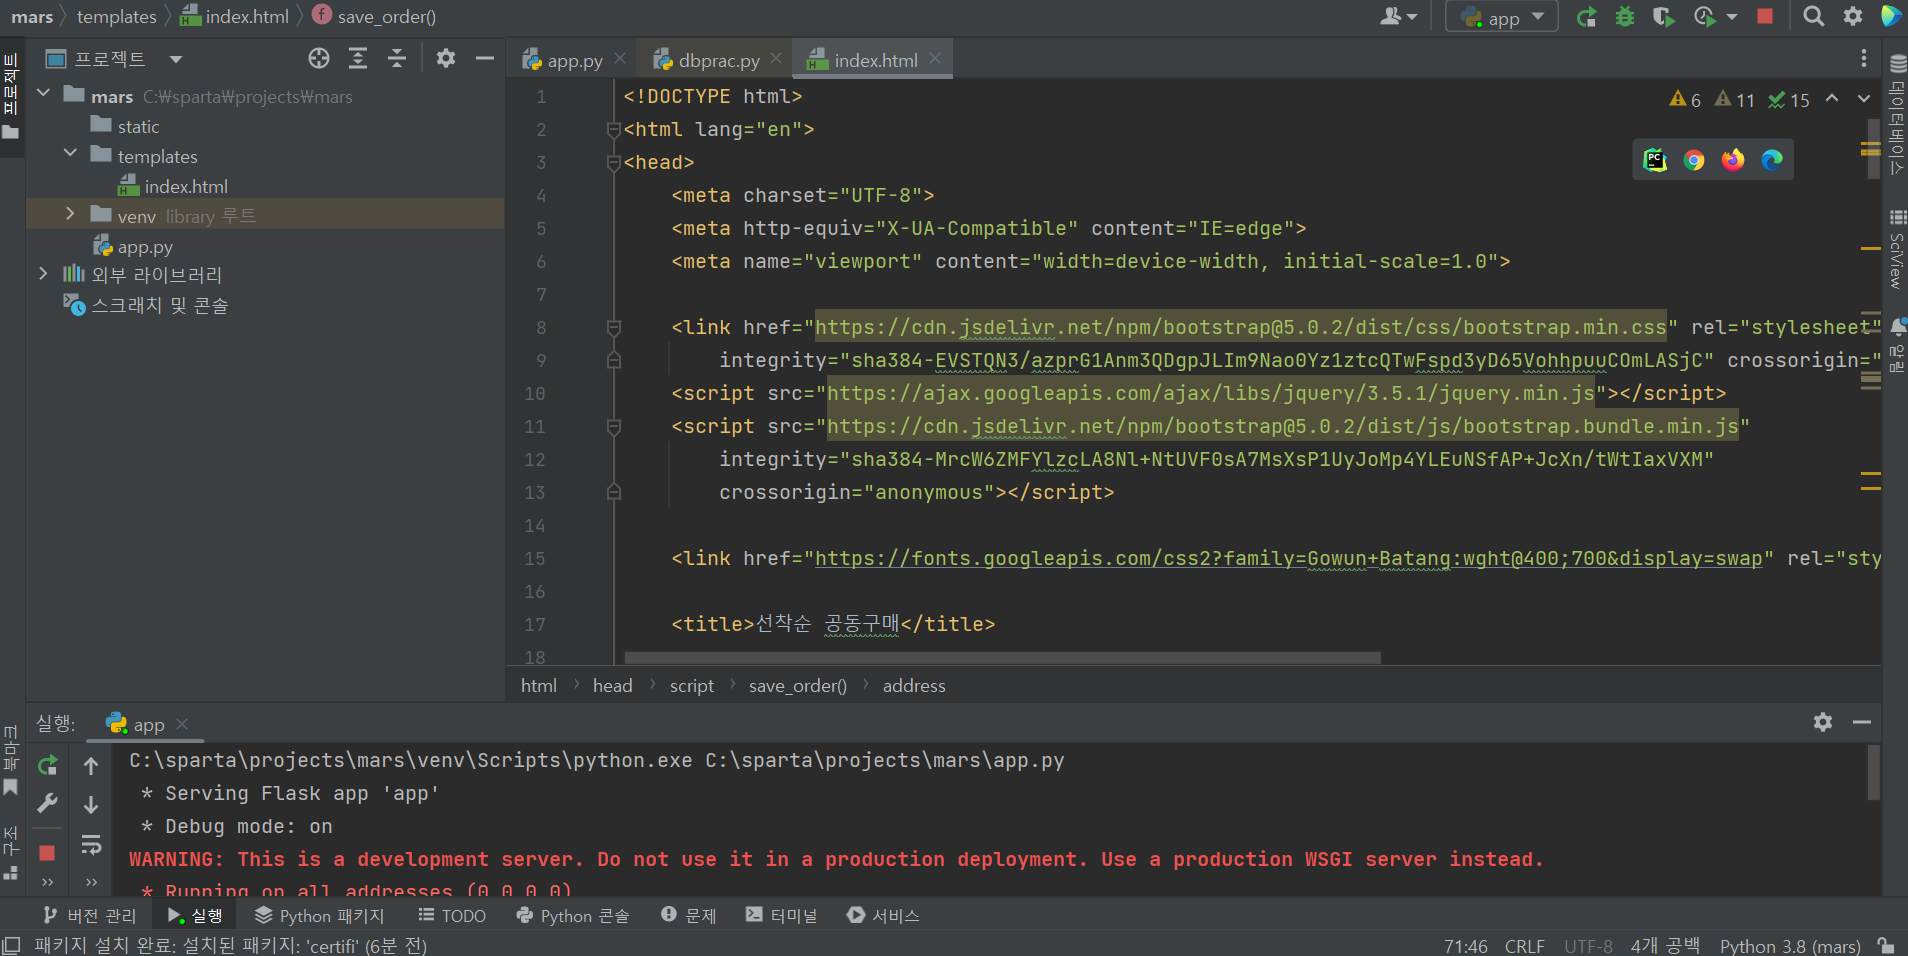Locate the opened file in the project tree
The image size is (1908, 956).
[319, 59]
